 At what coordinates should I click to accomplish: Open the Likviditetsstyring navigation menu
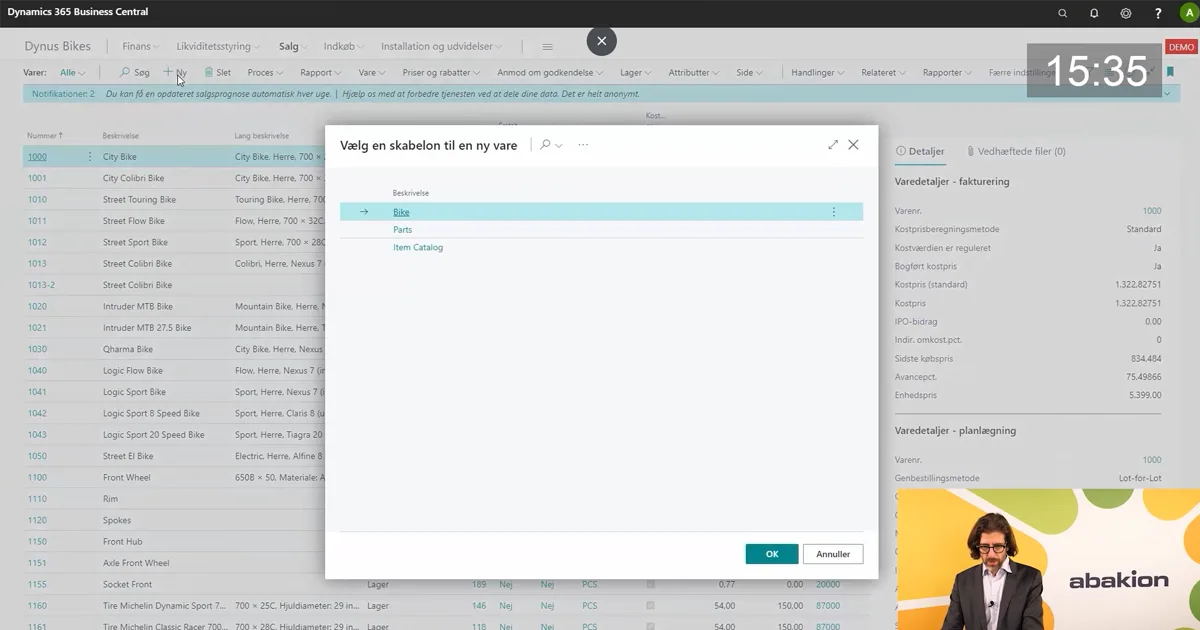coord(219,47)
